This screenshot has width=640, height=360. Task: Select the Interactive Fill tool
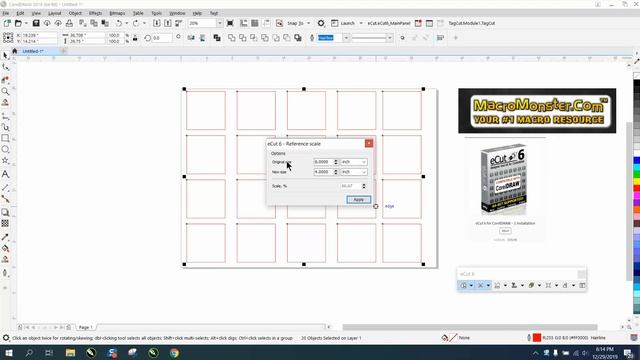pyautogui.click(x=5, y=248)
